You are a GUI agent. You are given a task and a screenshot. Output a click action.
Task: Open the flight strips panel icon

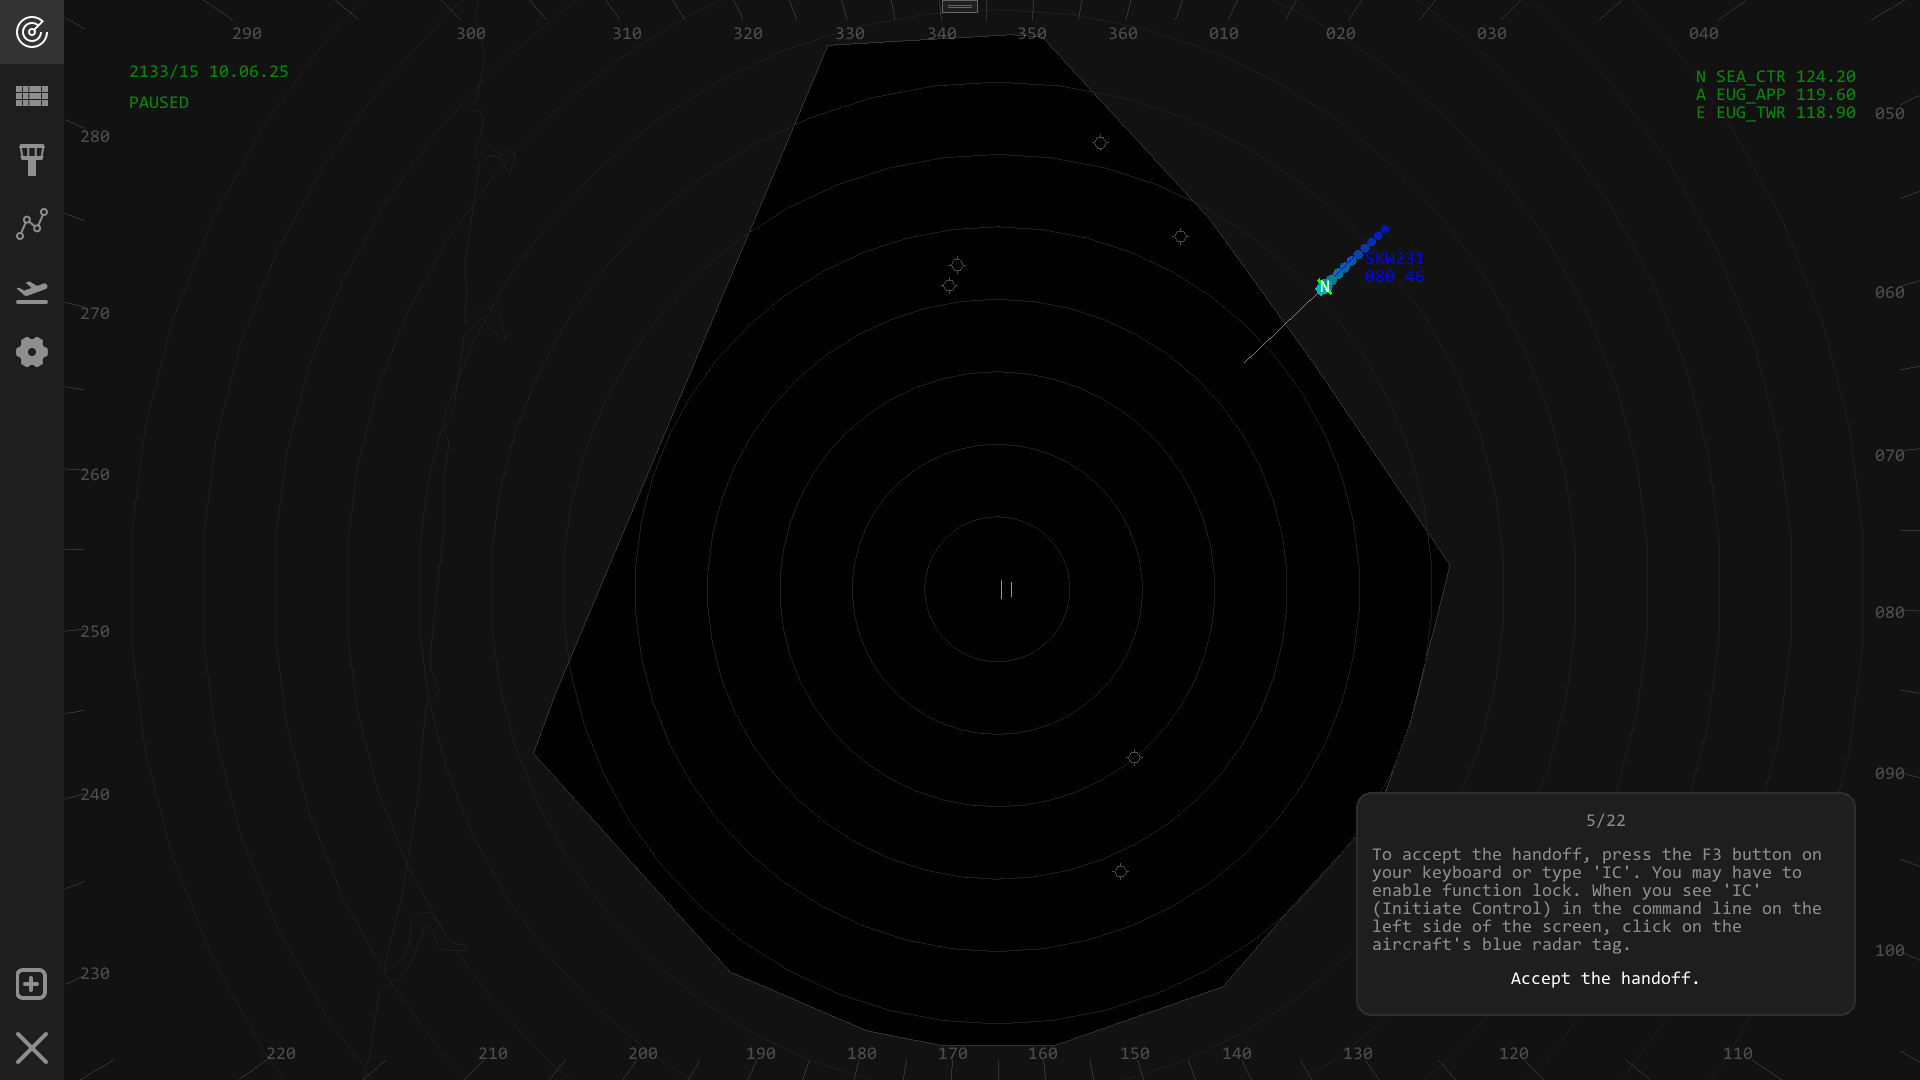[32, 96]
